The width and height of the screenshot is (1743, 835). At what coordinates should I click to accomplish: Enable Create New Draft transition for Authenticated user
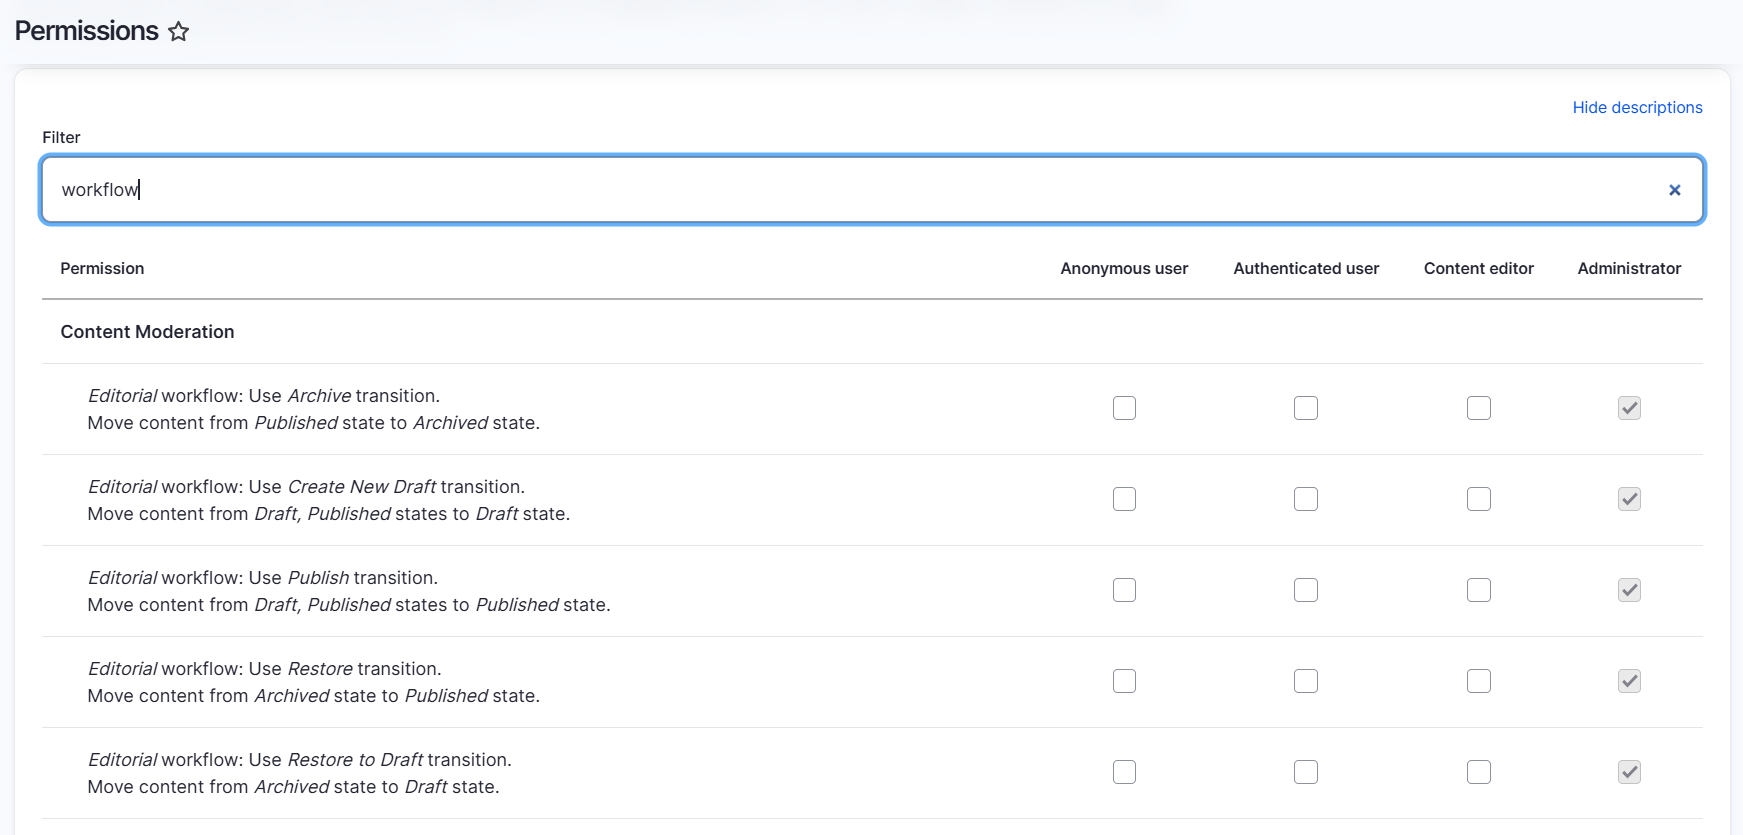[1306, 499]
